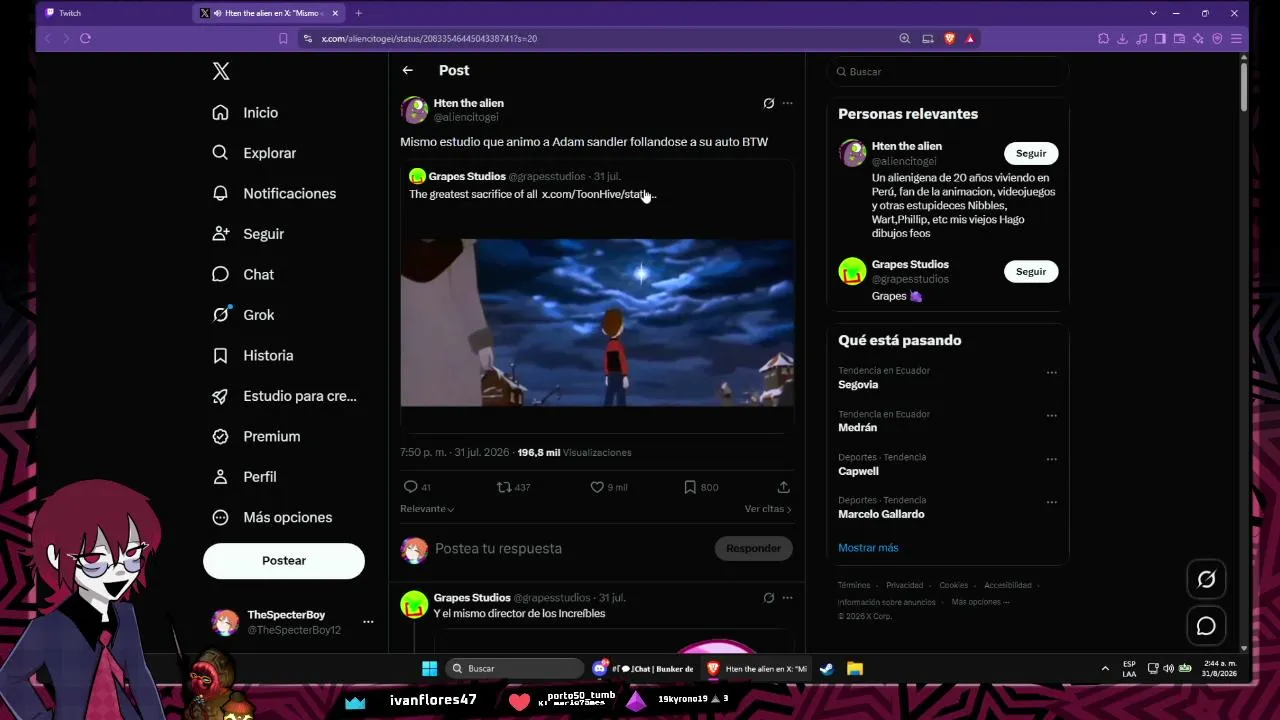Open more options for Segovia trend
This screenshot has height=720, width=1280.
click(x=1051, y=372)
